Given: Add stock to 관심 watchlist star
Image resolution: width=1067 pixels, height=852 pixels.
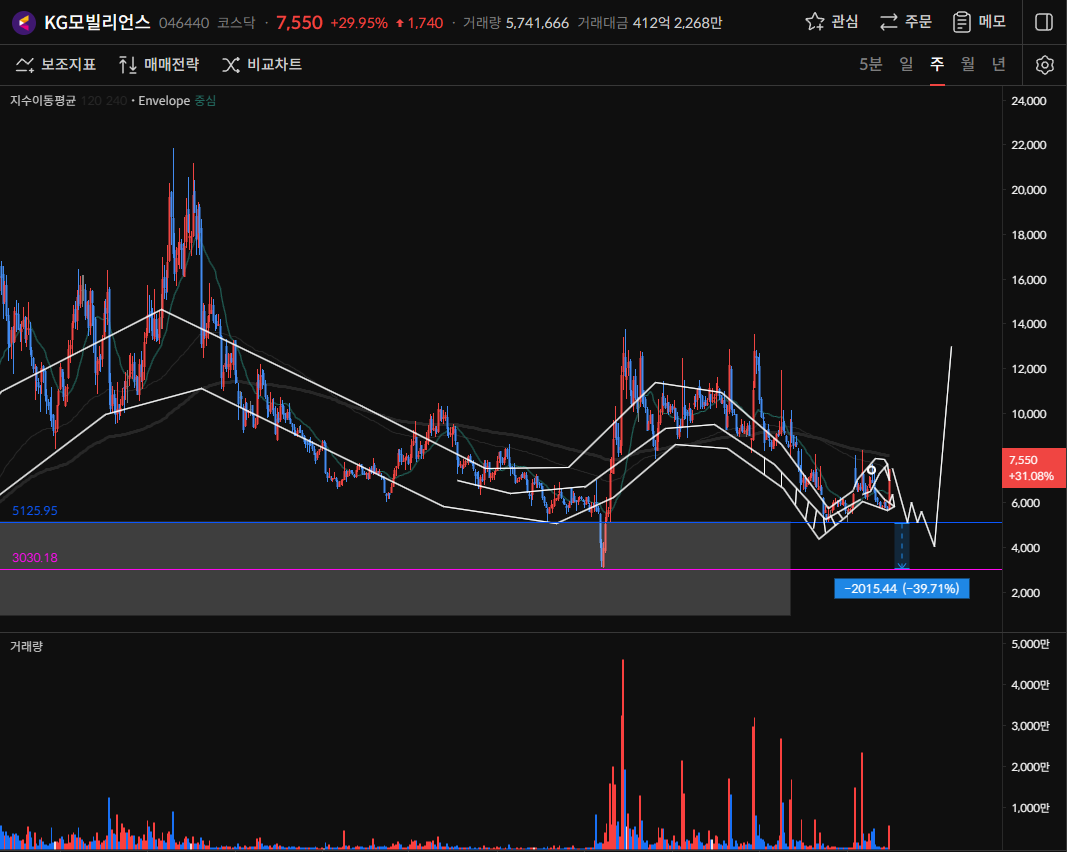Looking at the screenshot, I should click(832, 22).
